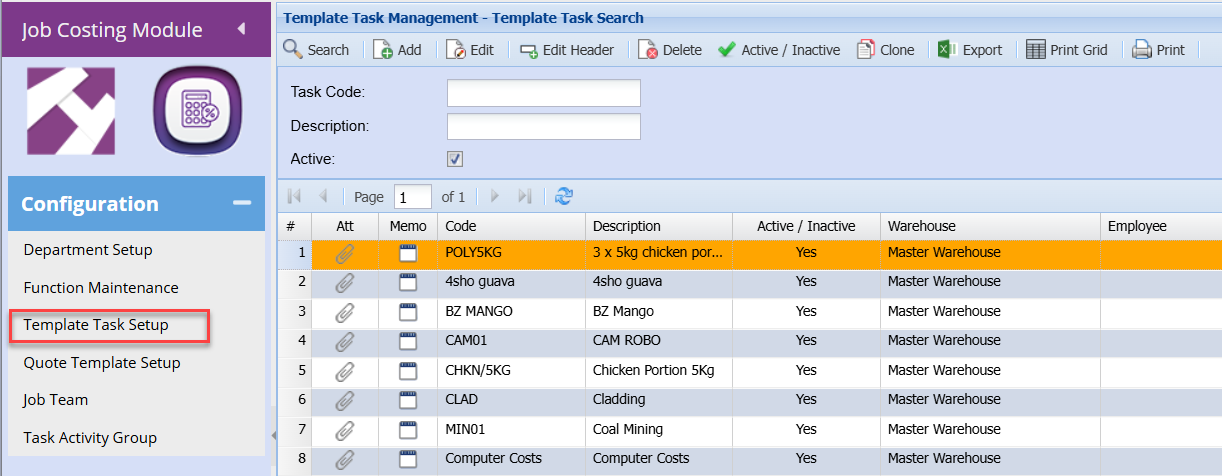The height and width of the screenshot is (476, 1222).
Task: Refresh the template task grid
Action: [x=564, y=197]
